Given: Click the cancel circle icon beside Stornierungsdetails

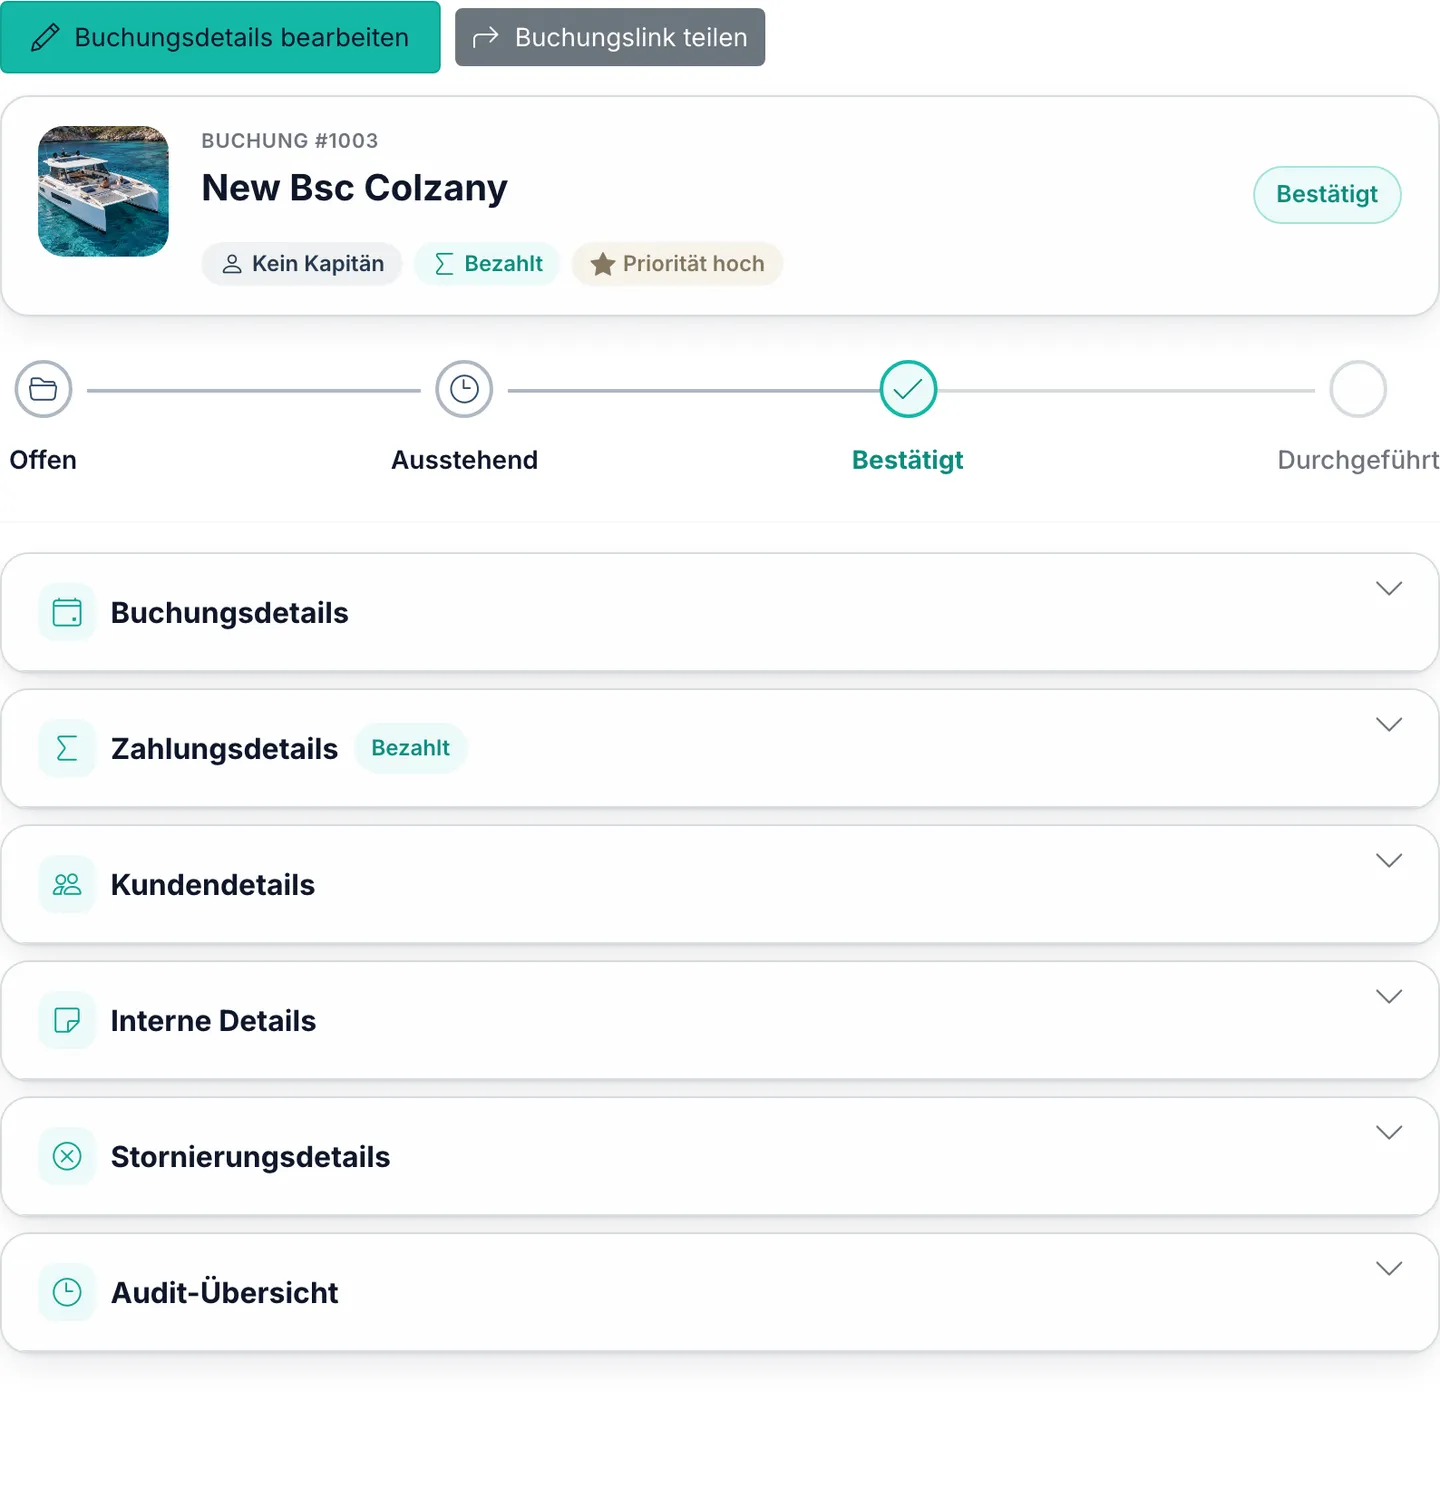Looking at the screenshot, I should coord(67,1156).
